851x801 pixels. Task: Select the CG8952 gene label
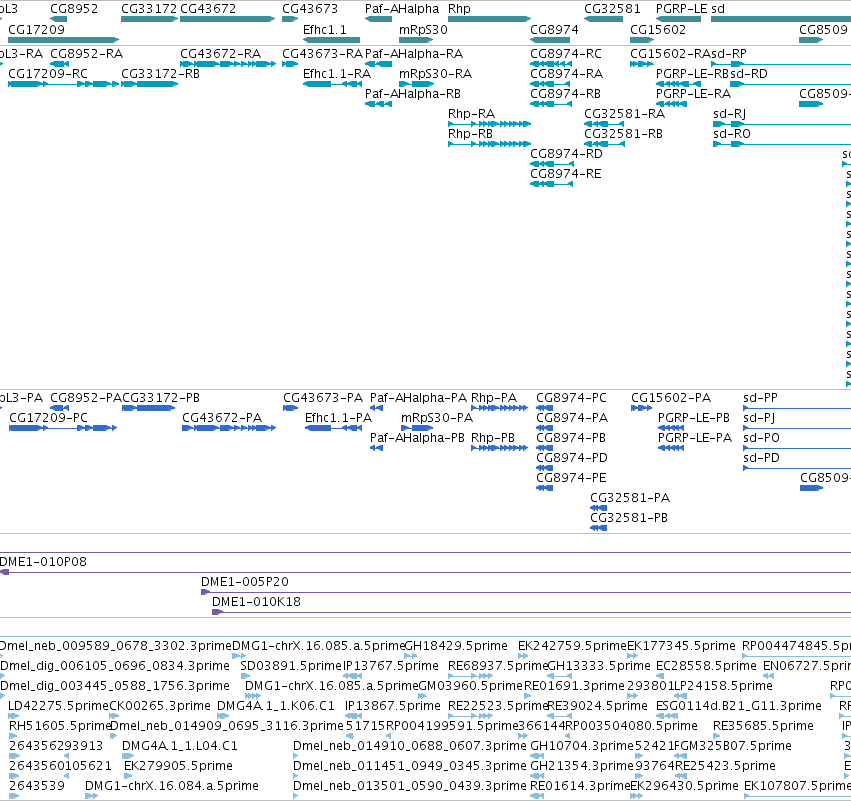(x=74, y=9)
